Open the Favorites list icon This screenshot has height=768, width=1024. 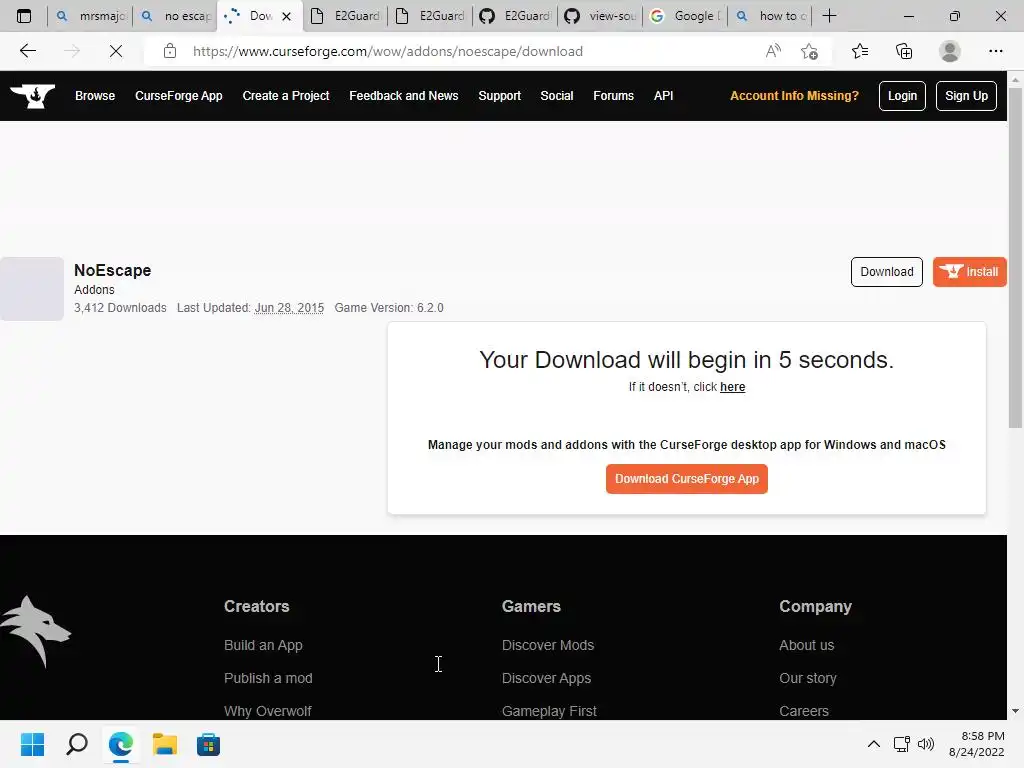pos(860,51)
